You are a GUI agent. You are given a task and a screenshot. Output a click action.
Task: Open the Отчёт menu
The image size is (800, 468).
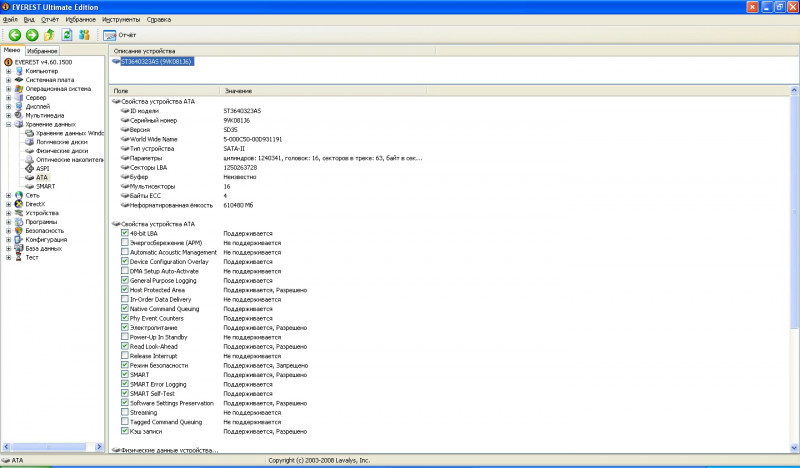click(x=50, y=19)
